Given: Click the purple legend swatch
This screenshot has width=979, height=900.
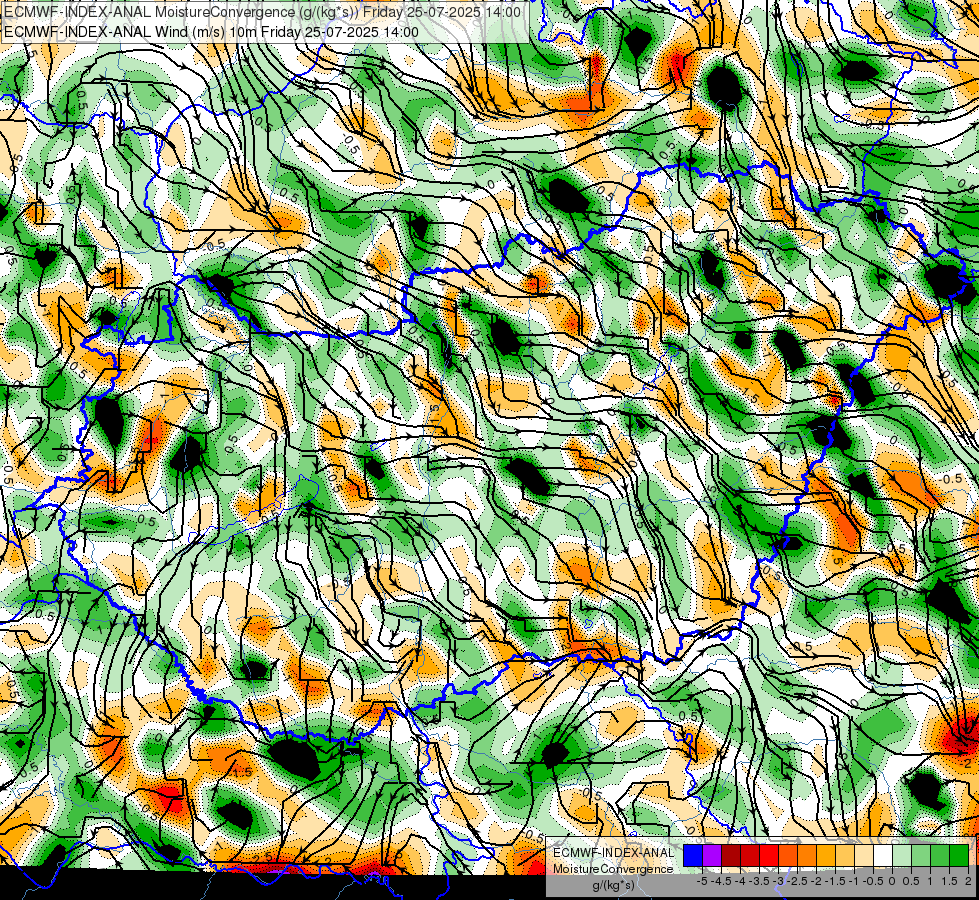Looking at the screenshot, I should coord(712,856).
